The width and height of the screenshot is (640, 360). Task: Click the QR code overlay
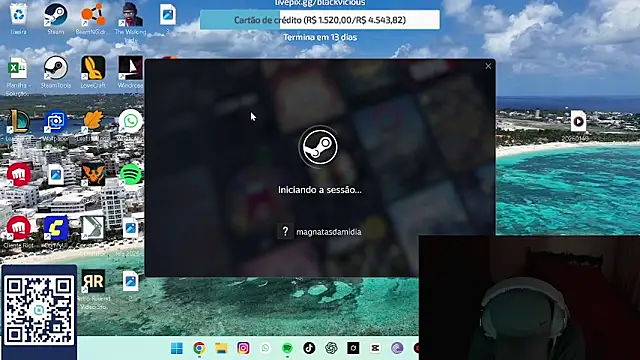(x=39, y=312)
